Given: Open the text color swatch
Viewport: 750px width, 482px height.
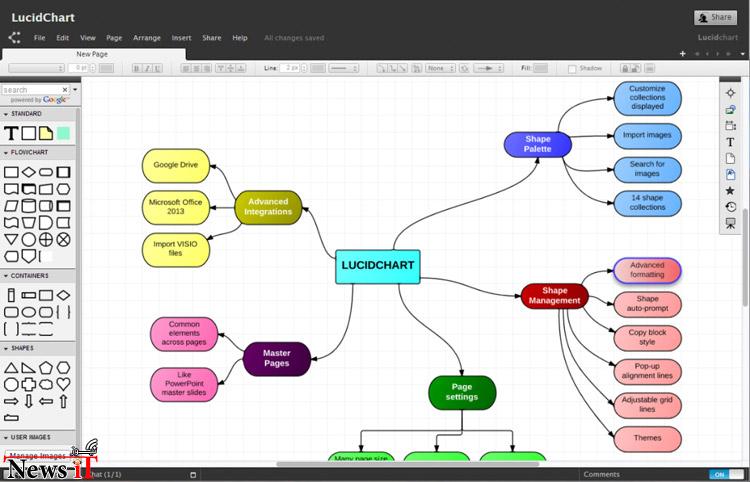Looking at the screenshot, I should tap(106, 68).
